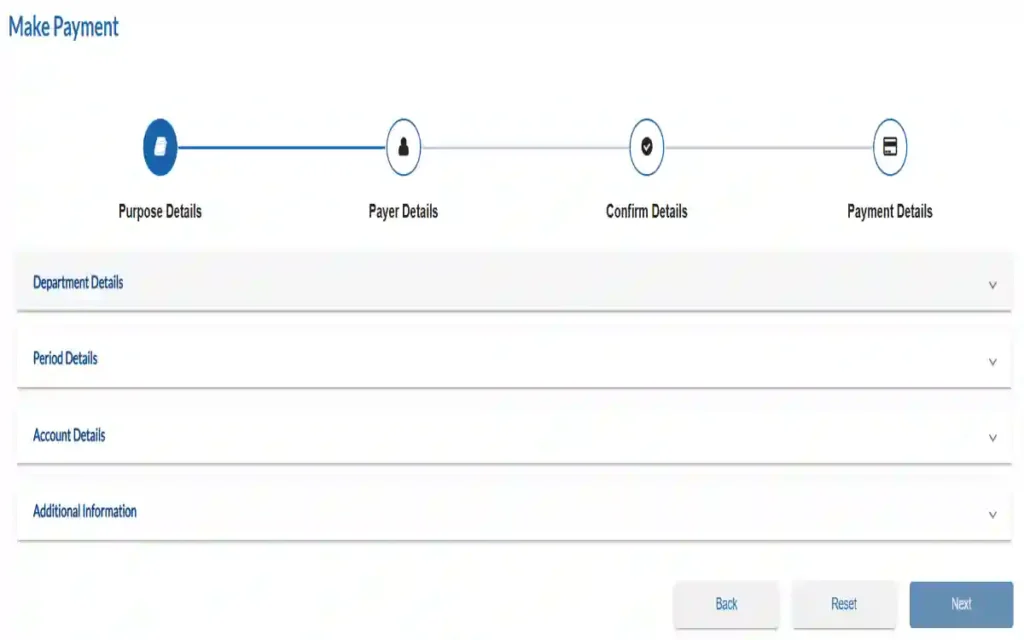The image size is (1024, 640).
Task: Click the Payer Details person icon
Action: point(403,148)
